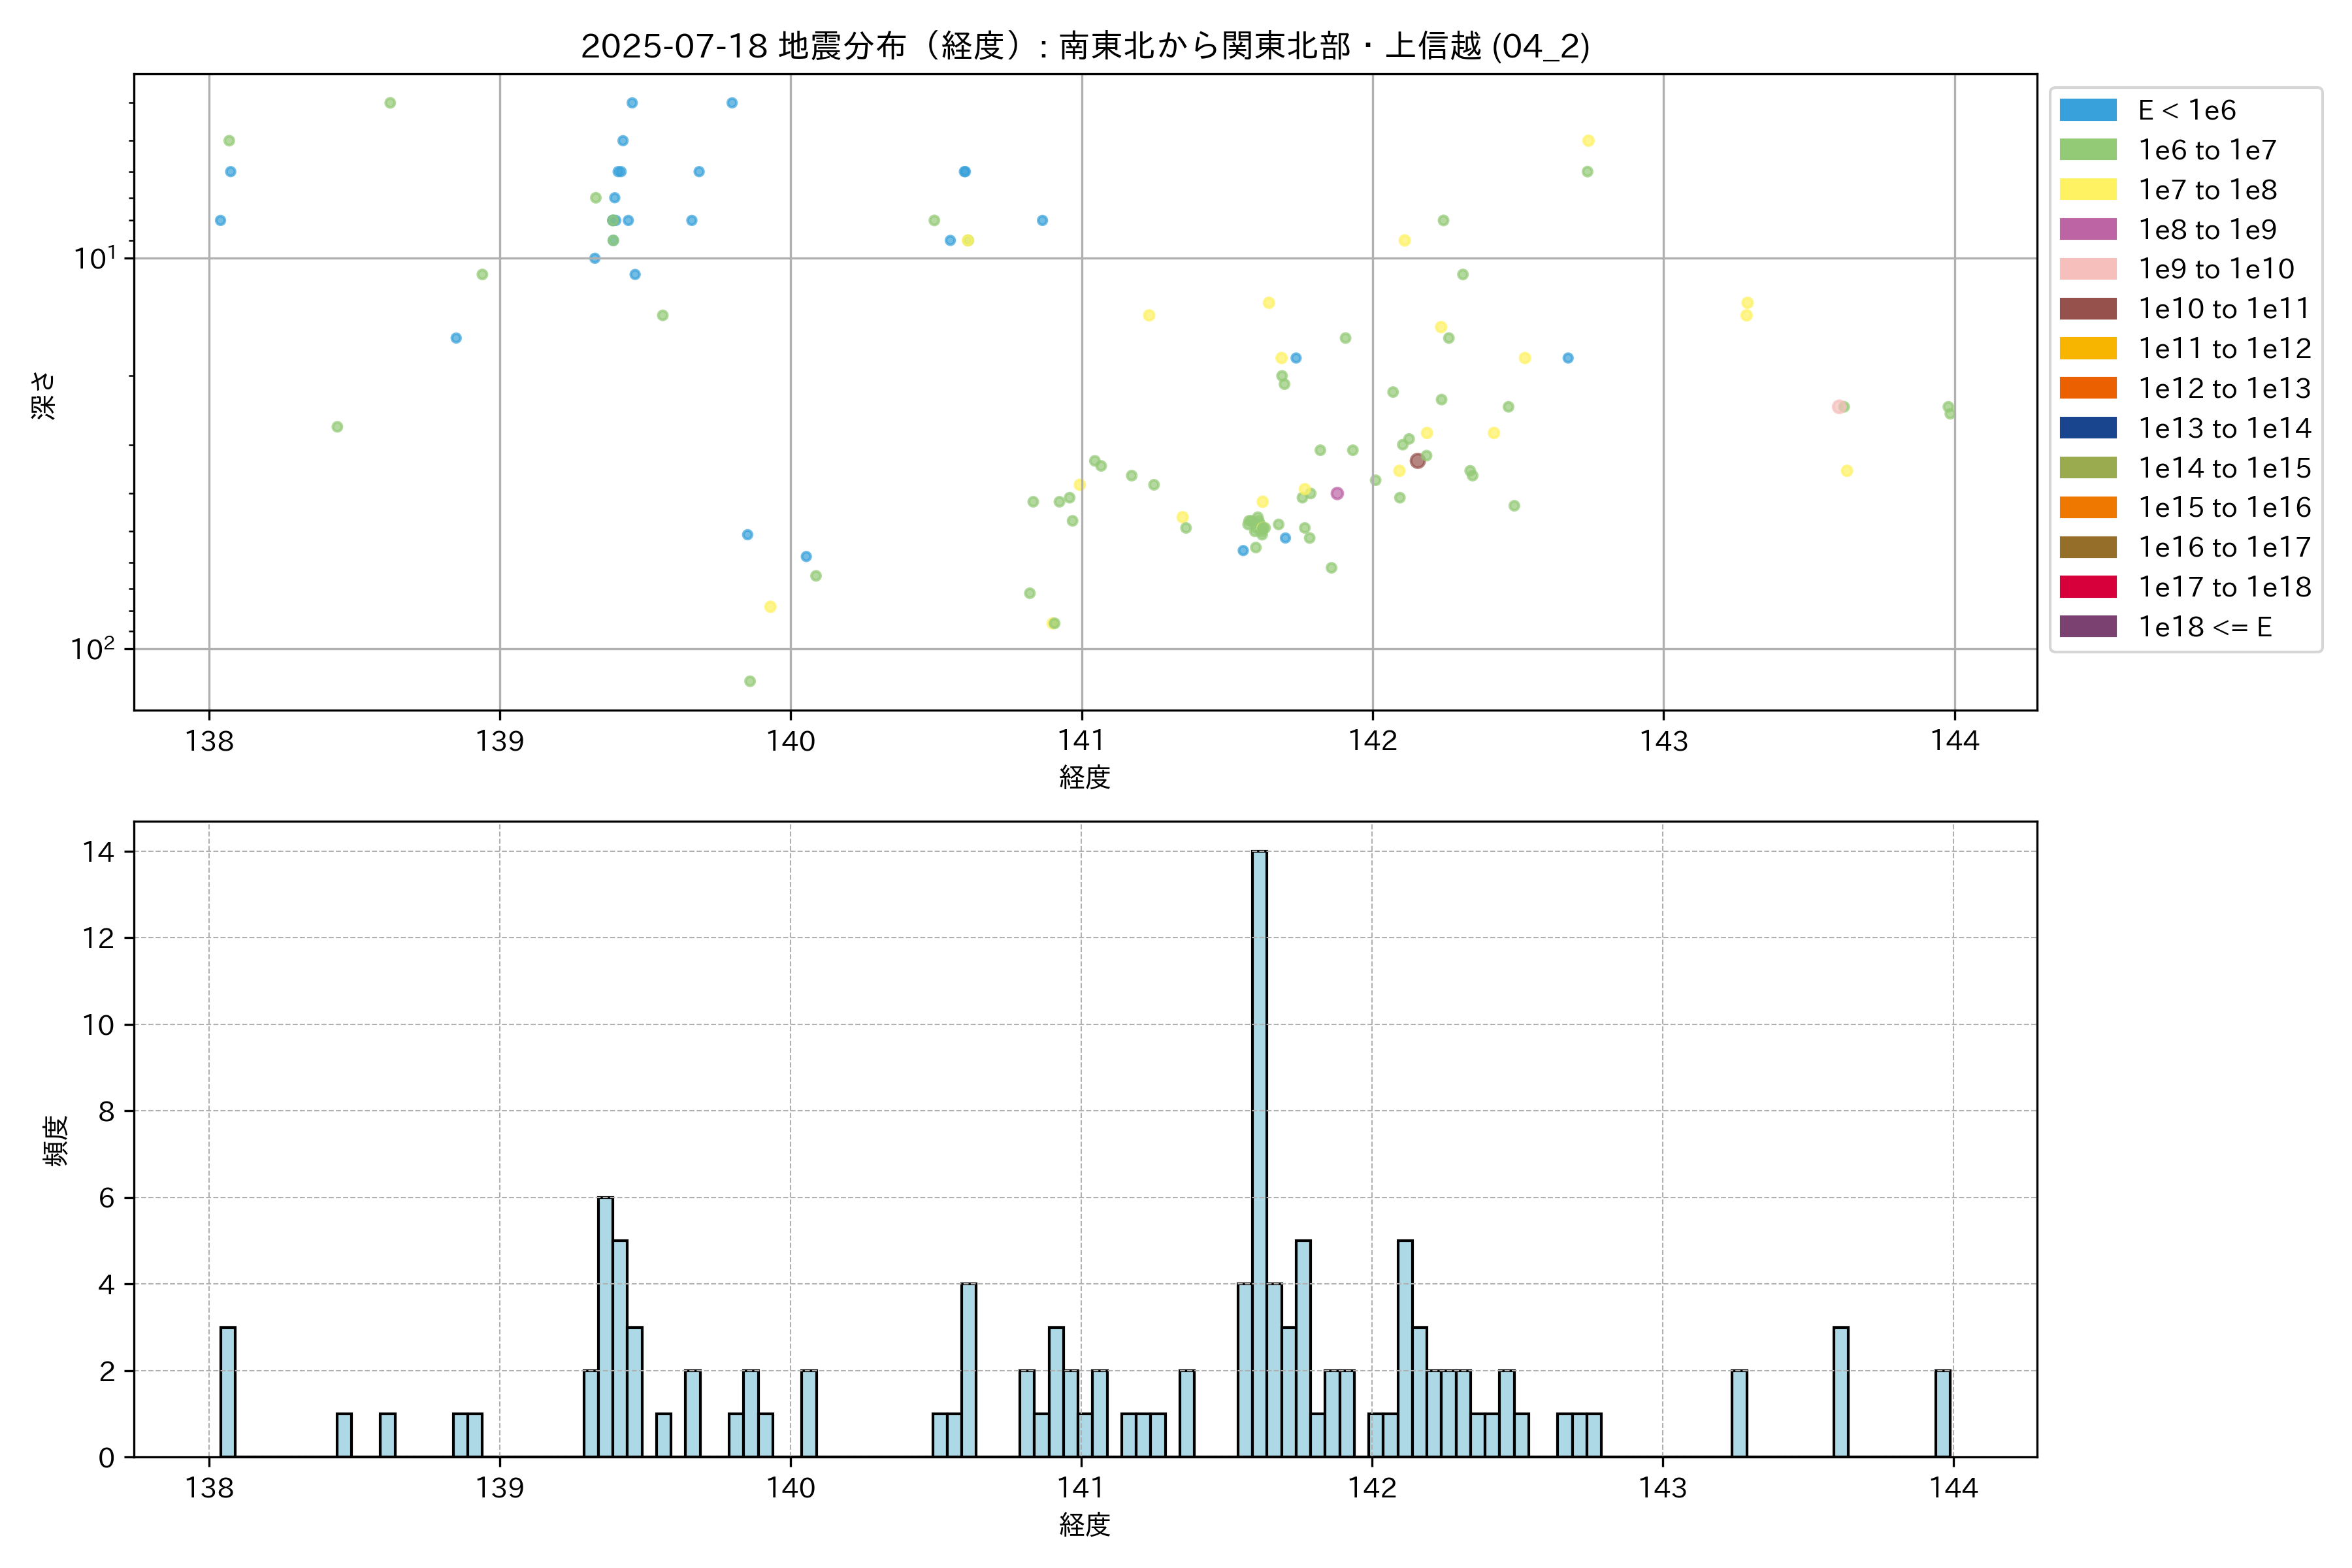The height and width of the screenshot is (1568, 2352).
Task: Click the chart title text at top
Action: 1085,46
